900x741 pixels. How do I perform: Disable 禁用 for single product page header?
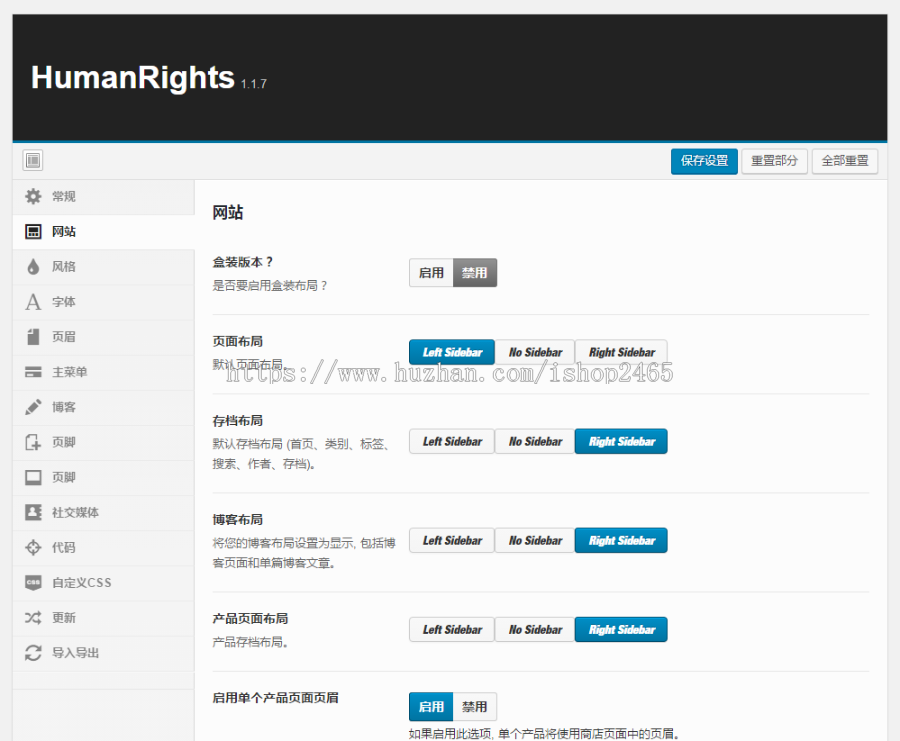pyautogui.click(x=475, y=706)
